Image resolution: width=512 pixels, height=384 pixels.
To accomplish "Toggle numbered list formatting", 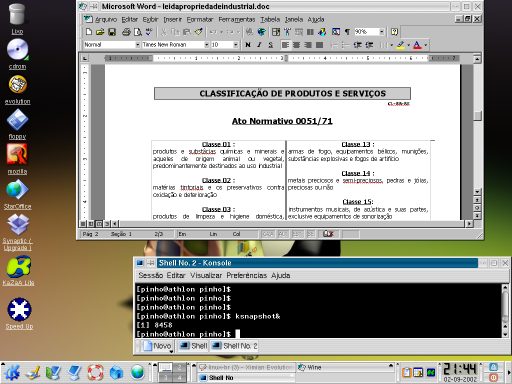I will (x=334, y=45).
